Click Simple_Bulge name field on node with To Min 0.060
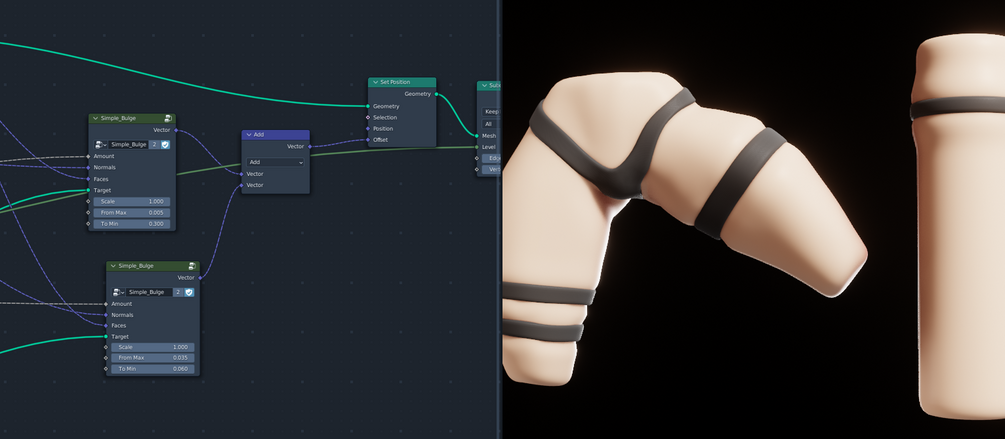 (149, 292)
